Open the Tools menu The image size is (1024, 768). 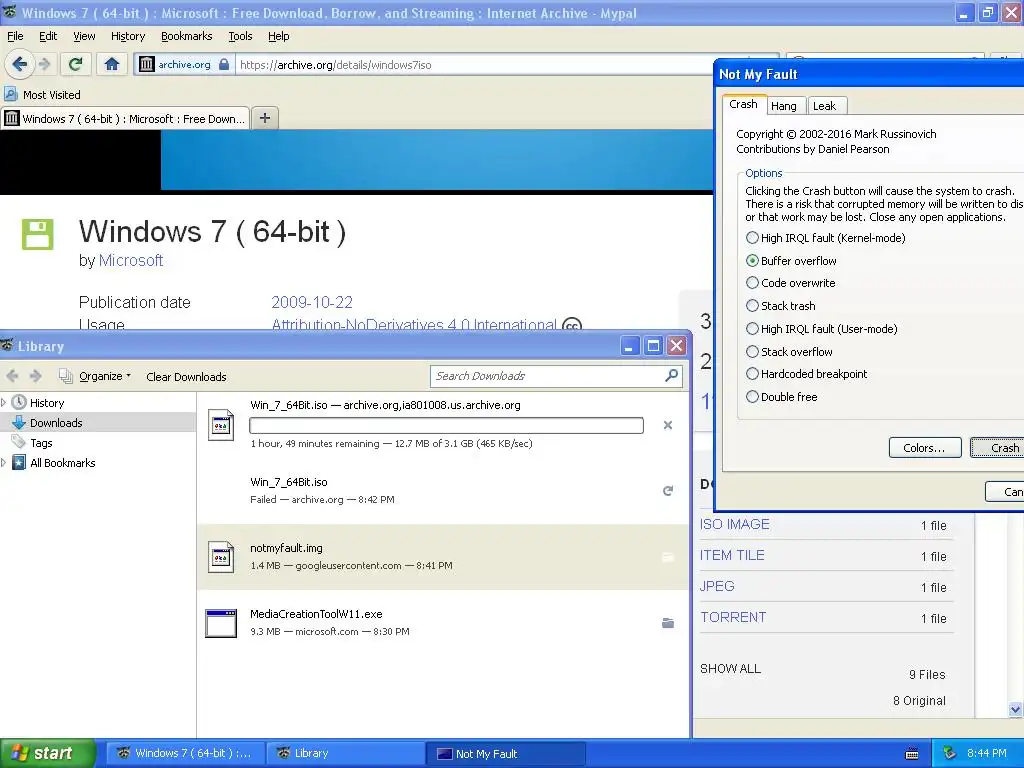tap(240, 36)
